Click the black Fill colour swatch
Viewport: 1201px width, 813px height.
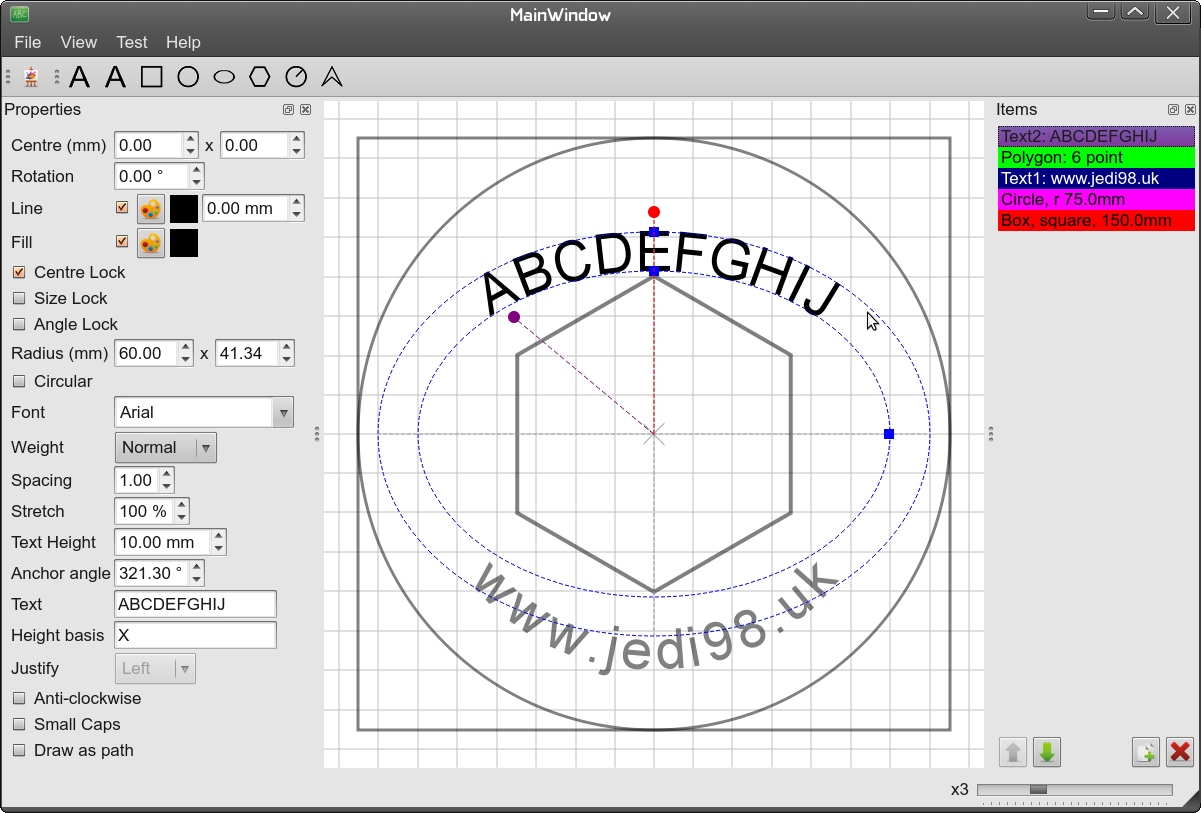pos(184,242)
